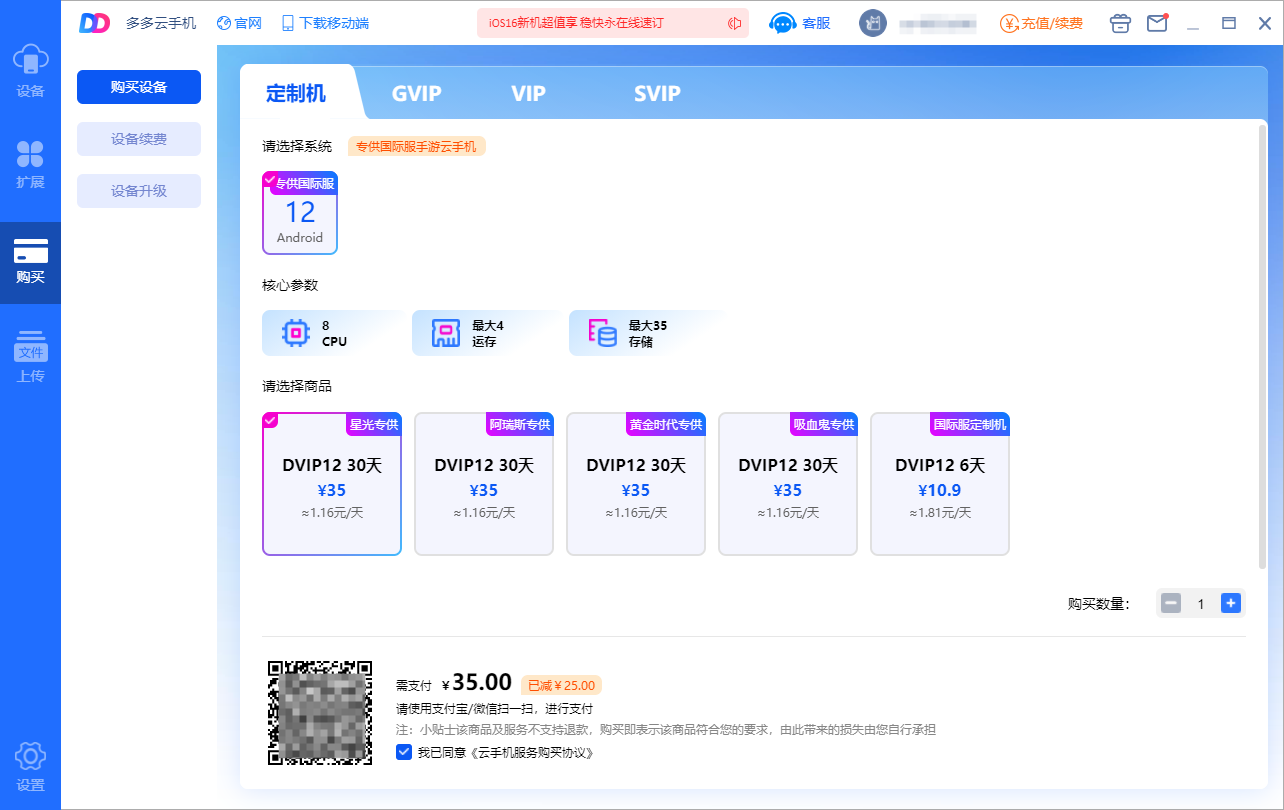Screen dimensions: 1284x810
Task: Click the 购买设备 button
Action: pyautogui.click(x=139, y=87)
